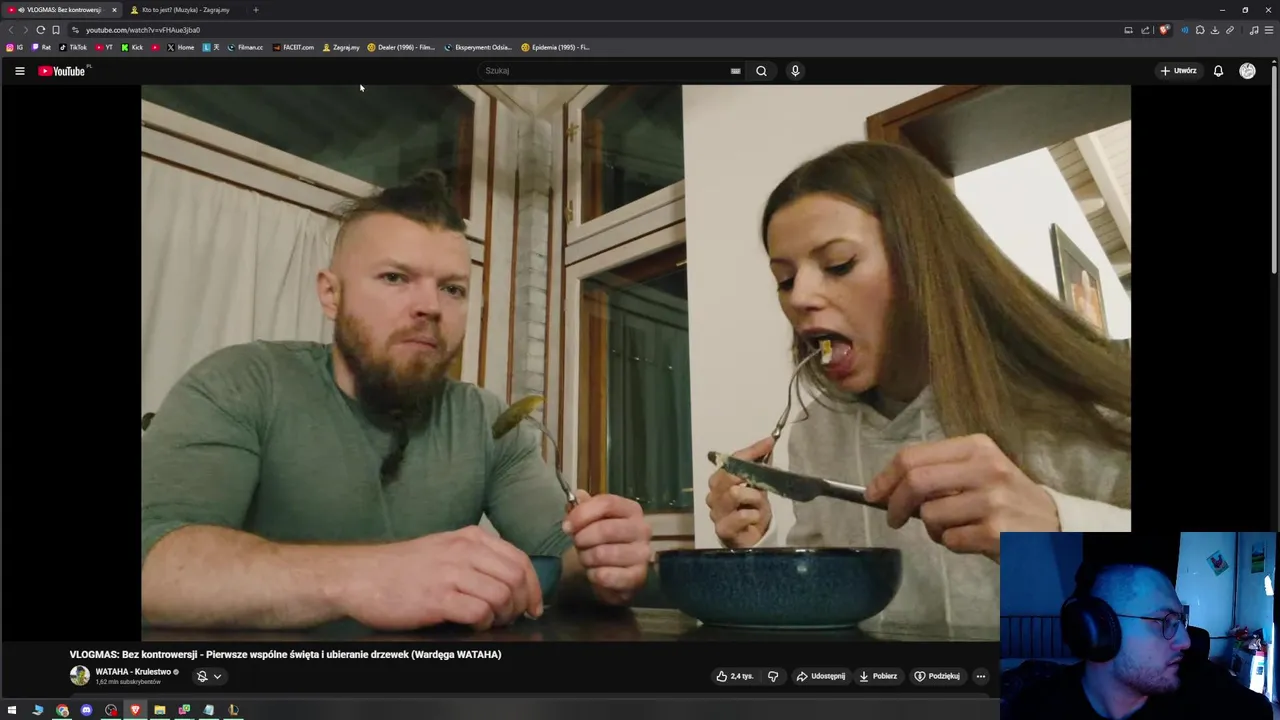
Task: Open the IG bookmark
Action: pyautogui.click(x=15, y=47)
